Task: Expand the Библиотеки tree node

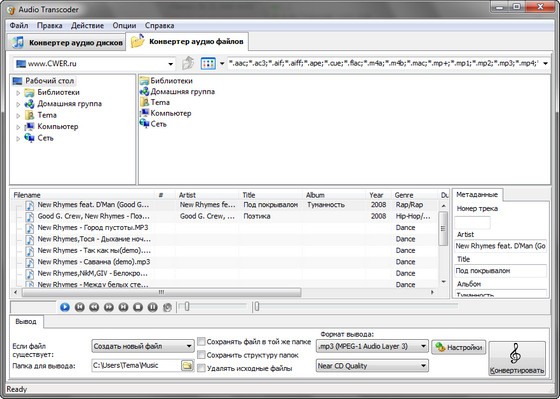Action: click(x=18, y=93)
